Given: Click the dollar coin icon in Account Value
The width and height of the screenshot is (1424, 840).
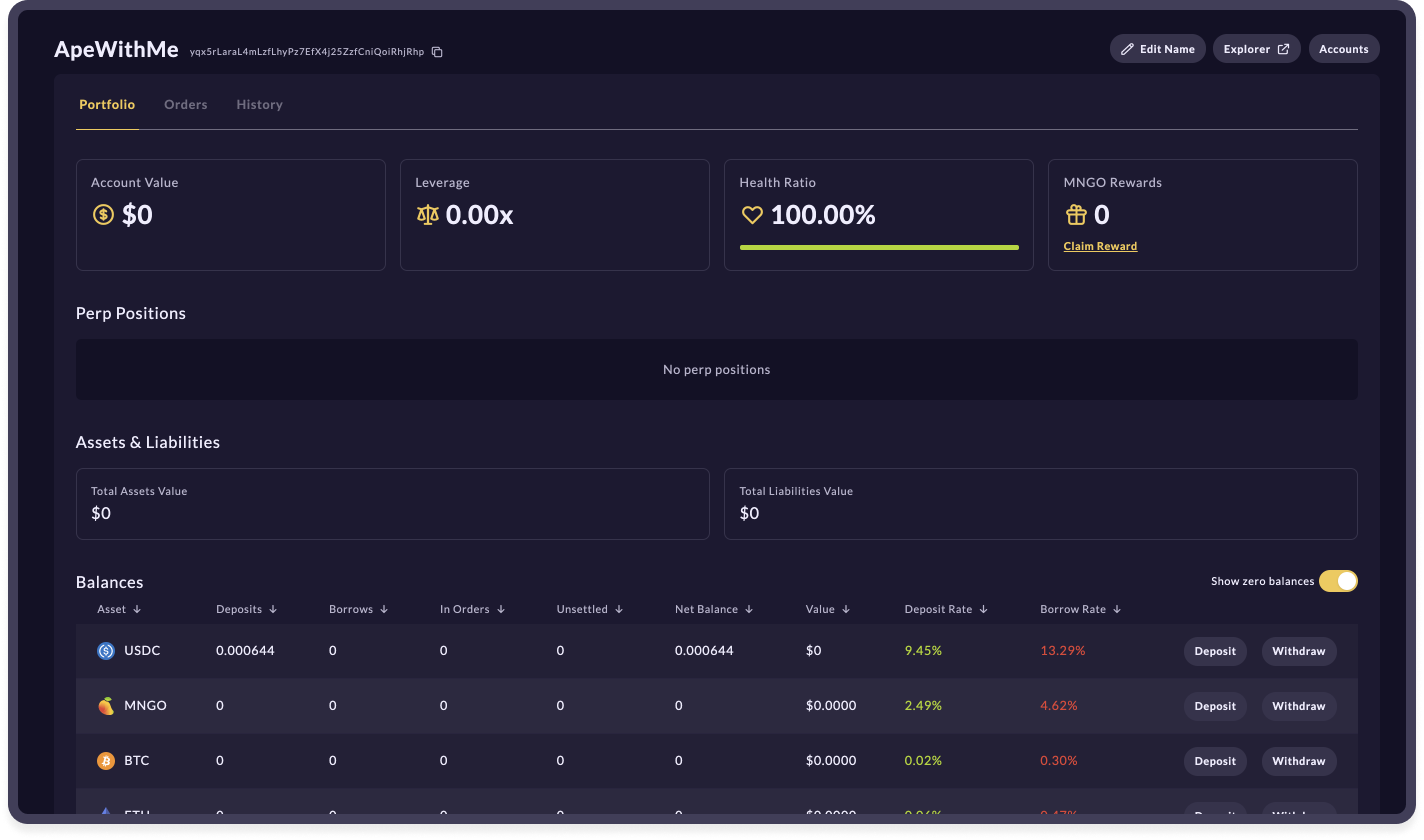Looking at the screenshot, I should pos(103,214).
